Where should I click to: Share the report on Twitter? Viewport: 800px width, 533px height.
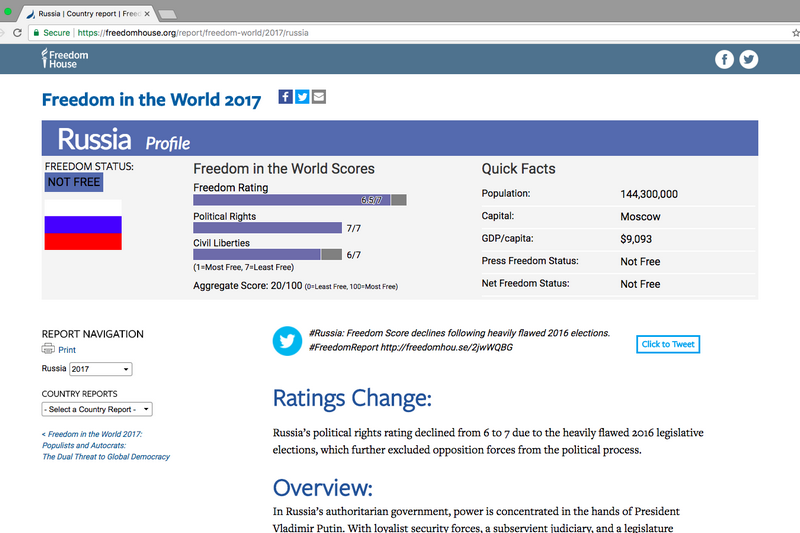click(x=302, y=97)
